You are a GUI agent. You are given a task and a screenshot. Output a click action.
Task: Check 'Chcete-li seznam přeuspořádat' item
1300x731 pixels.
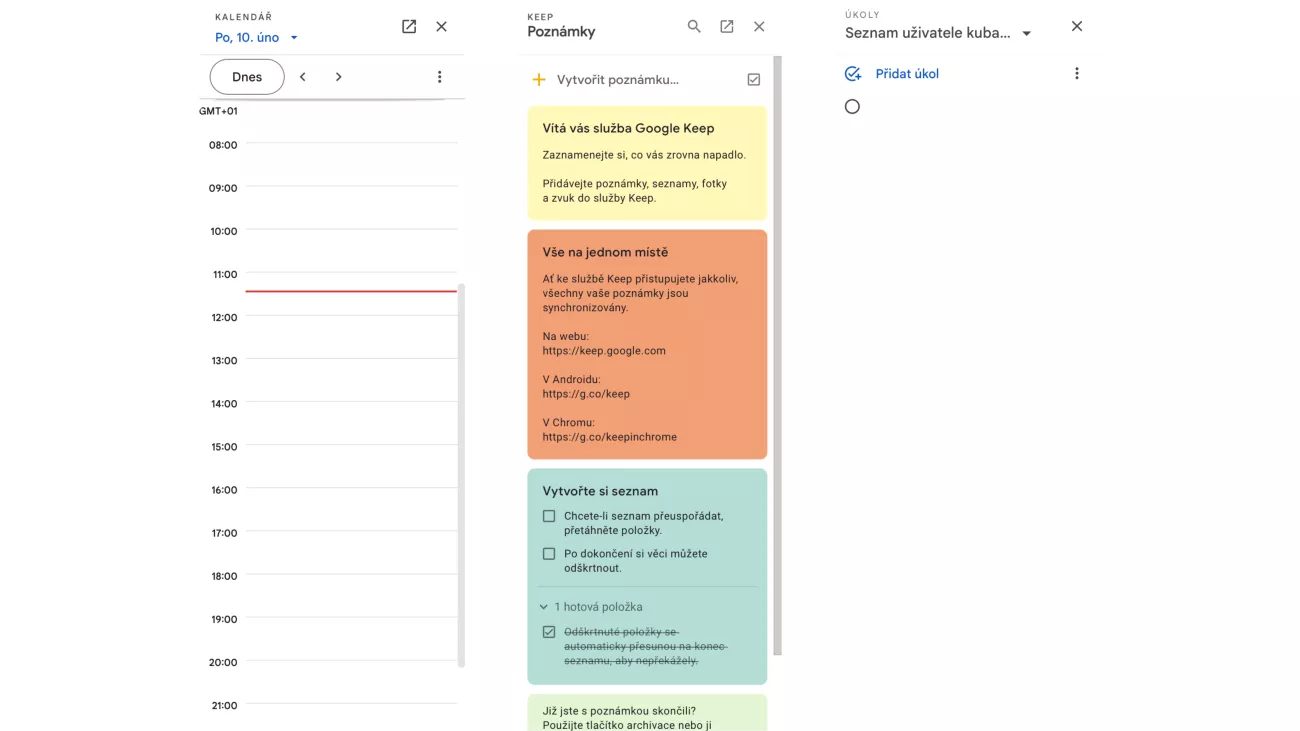(x=549, y=517)
